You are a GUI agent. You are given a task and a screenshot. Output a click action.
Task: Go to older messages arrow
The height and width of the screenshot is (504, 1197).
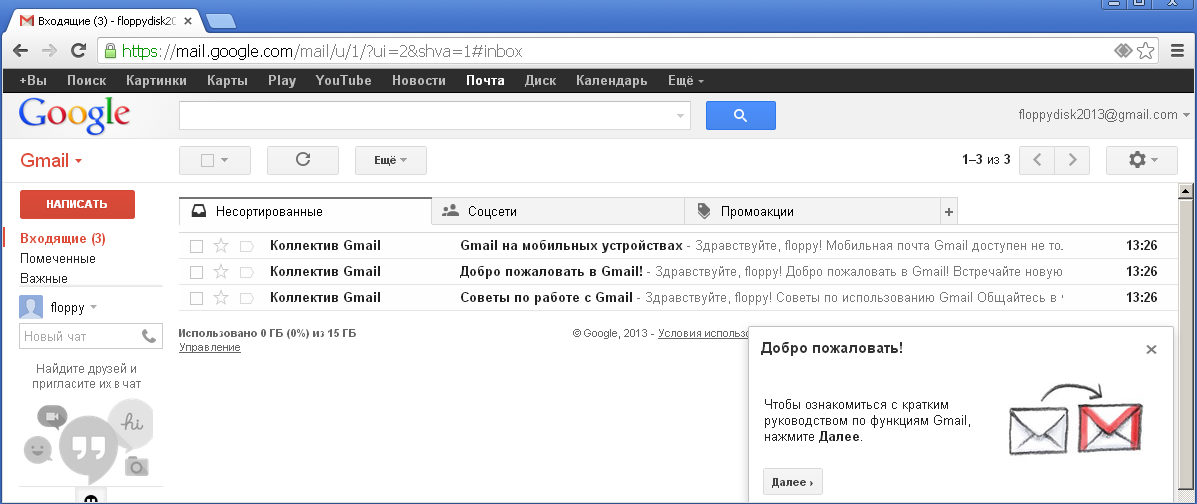pos(1072,160)
